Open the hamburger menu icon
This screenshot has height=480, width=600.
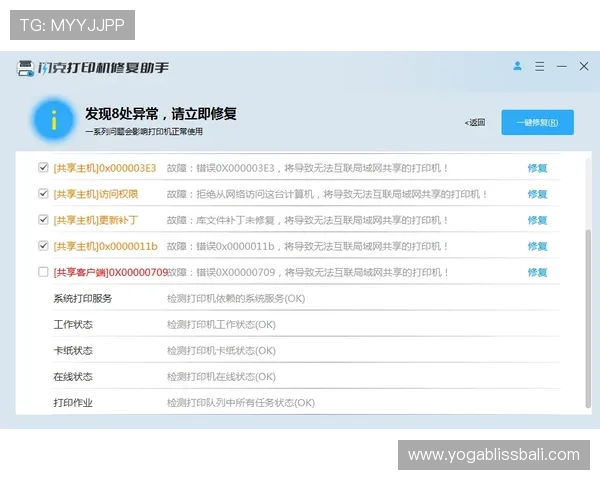click(x=540, y=66)
